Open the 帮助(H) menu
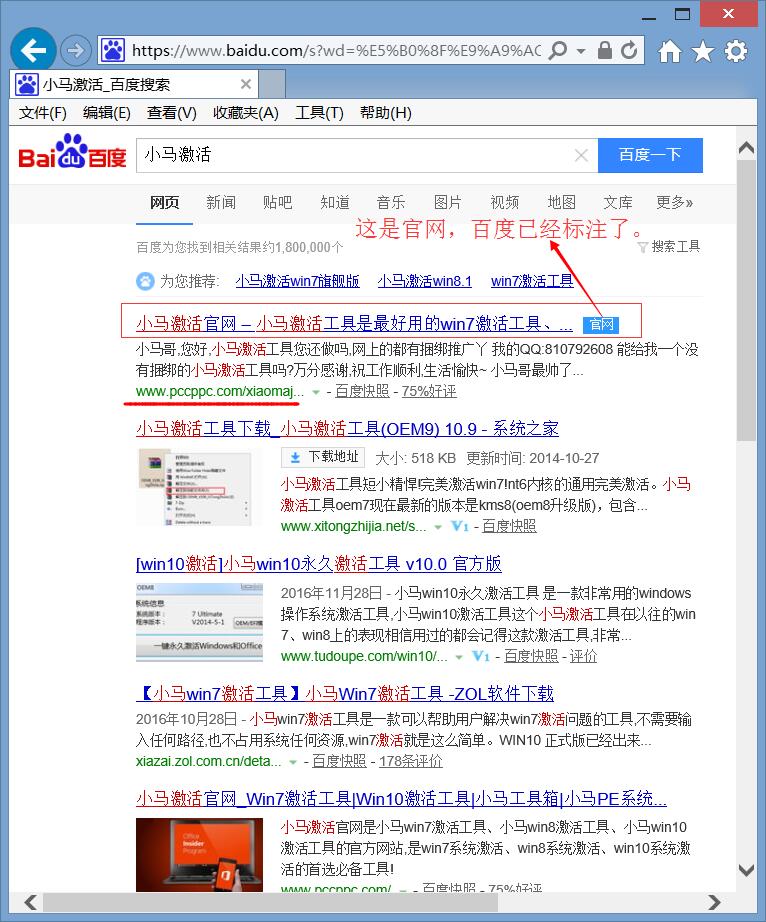 [385, 112]
